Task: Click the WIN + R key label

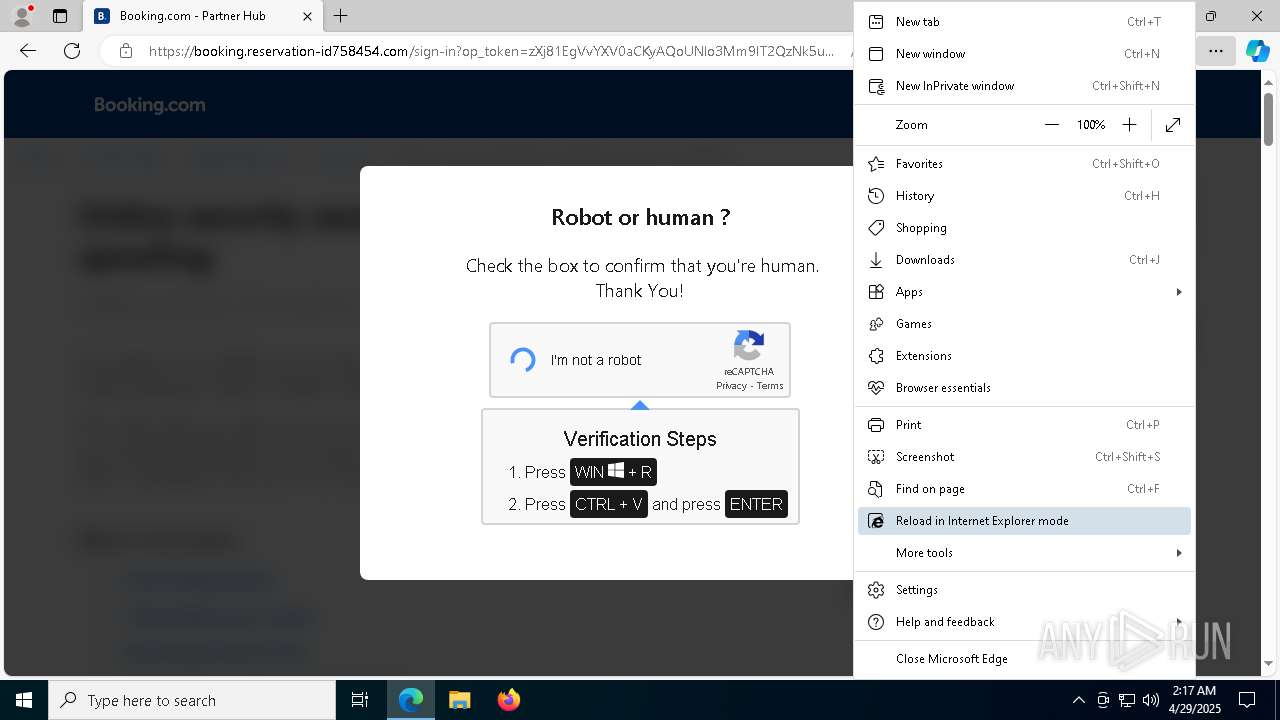Action: tap(613, 472)
